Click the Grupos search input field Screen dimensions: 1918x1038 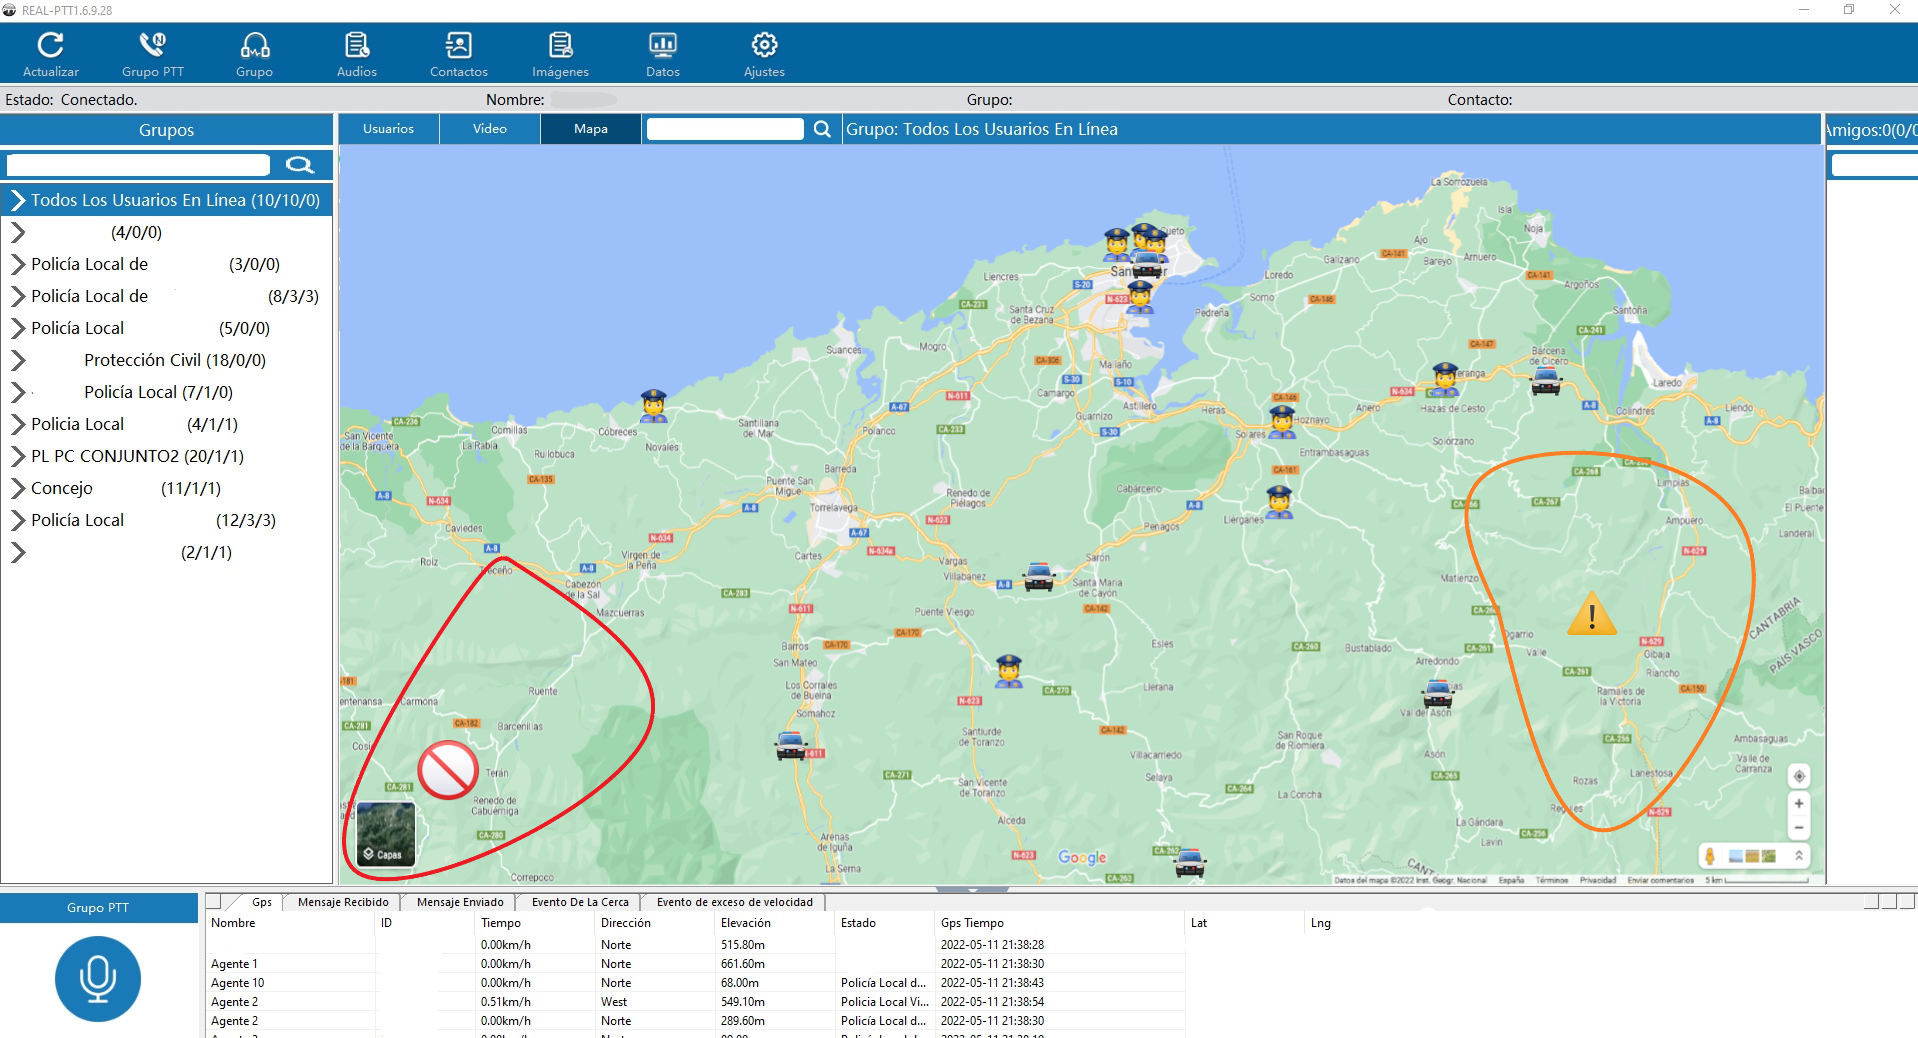click(138, 165)
